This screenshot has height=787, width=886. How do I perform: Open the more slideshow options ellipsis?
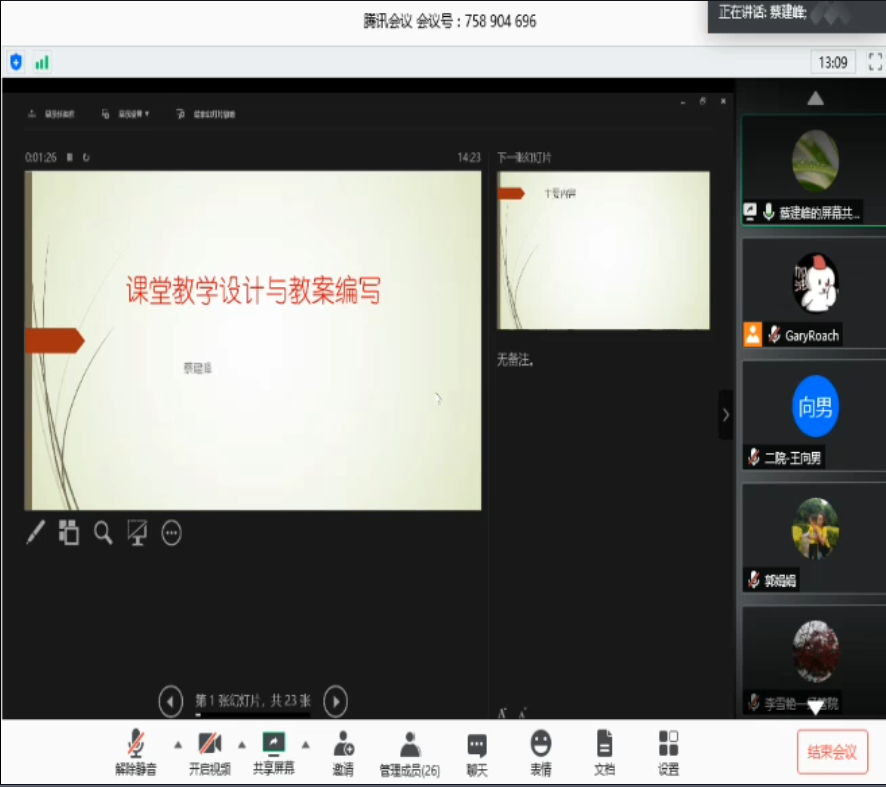tap(172, 533)
